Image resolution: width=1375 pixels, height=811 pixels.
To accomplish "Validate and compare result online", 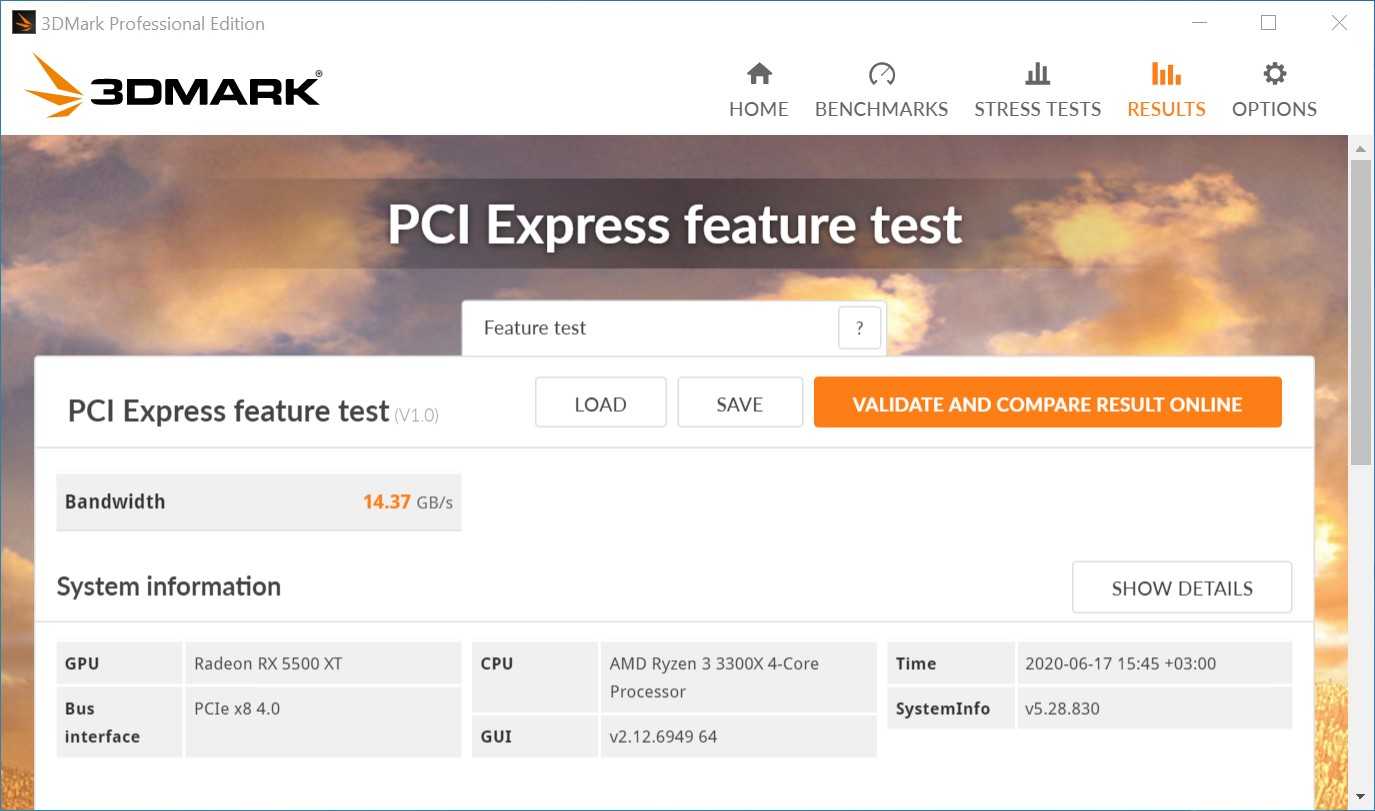I will coord(1047,404).
